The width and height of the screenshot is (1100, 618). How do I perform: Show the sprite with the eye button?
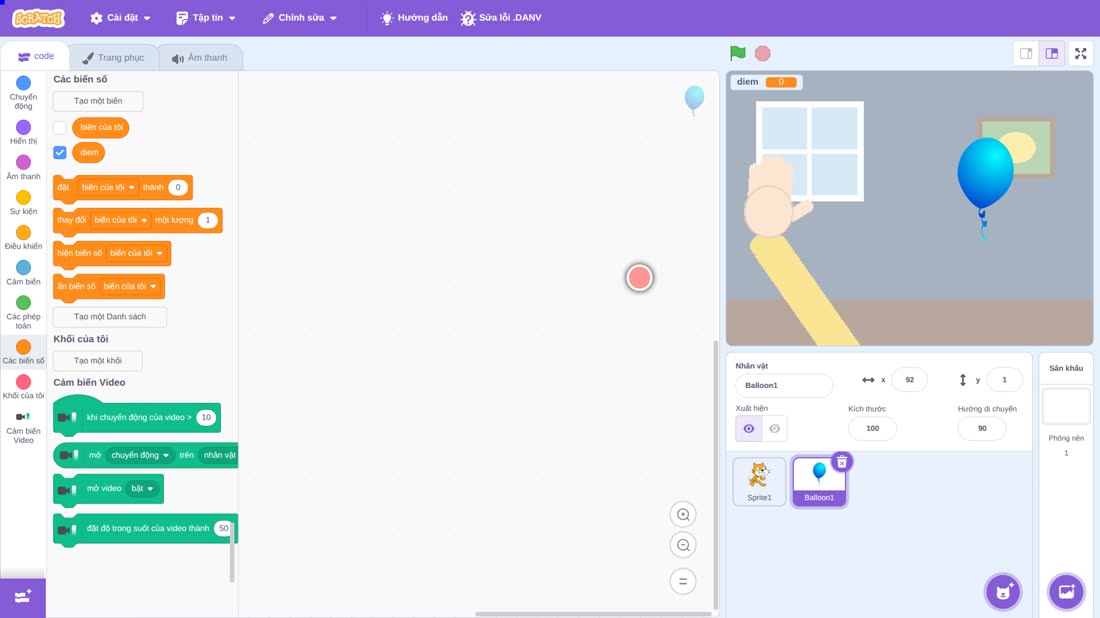pos(749,429)
